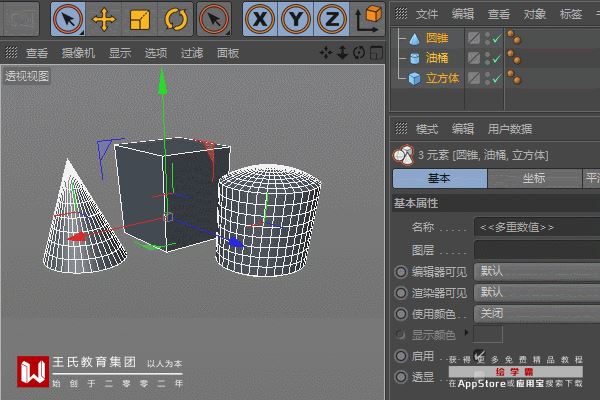Toggle visibility dots for 油桶
This screenshot has height=400, width=600.
coord(488,58)
